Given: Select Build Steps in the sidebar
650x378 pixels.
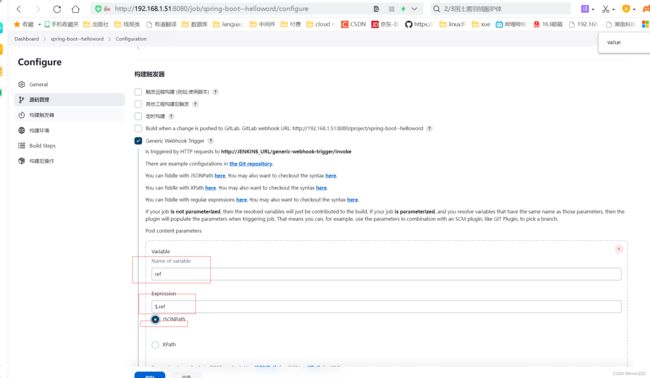Looking at the screenshot, I should point(70,146).
